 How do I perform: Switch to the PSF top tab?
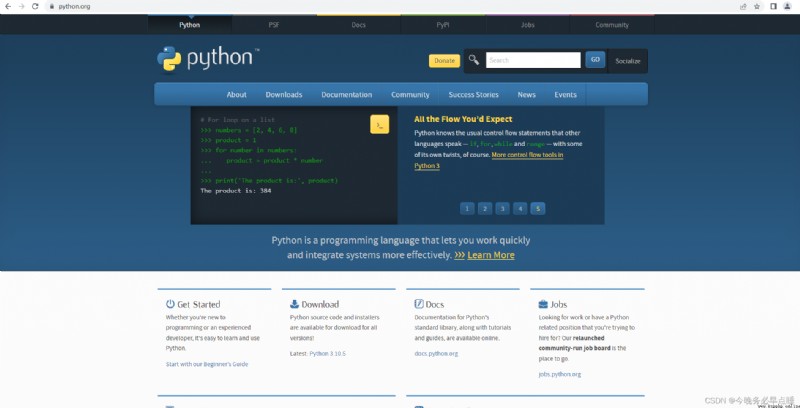(274, 25)
